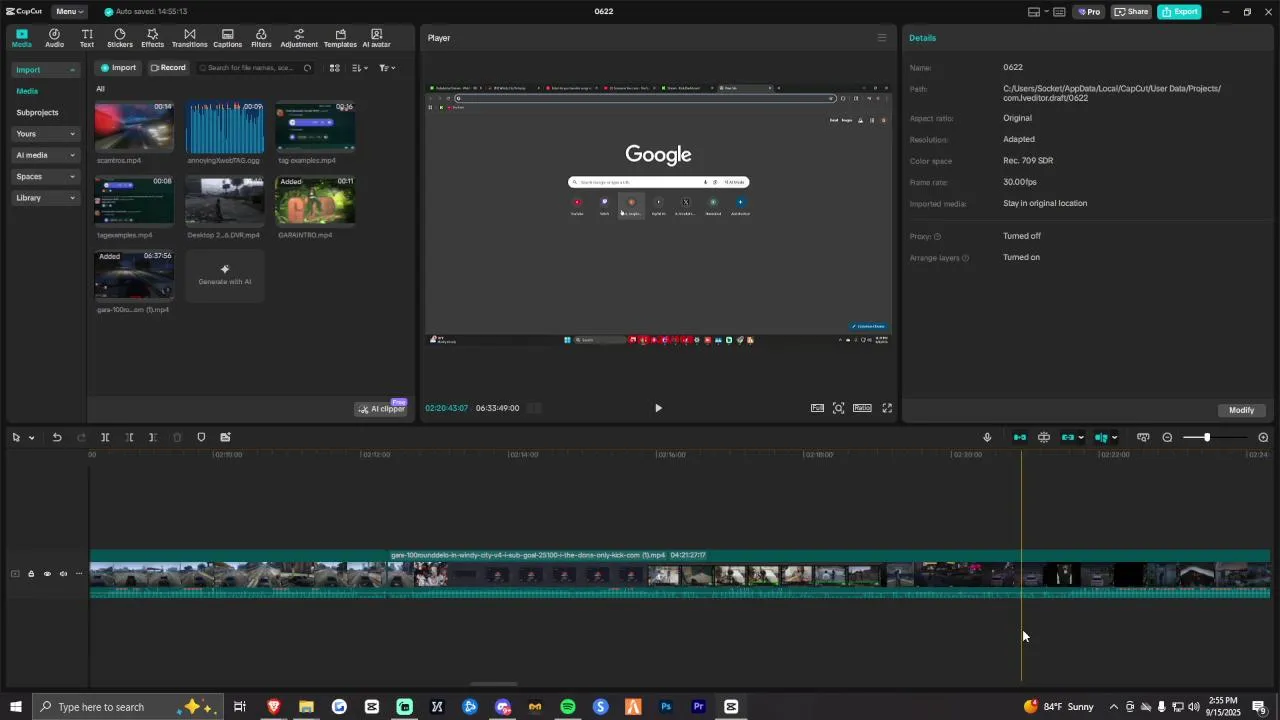Toggle clip linkage
This screenshot has width=1280, height=720.
click(x=1068, y=437)
